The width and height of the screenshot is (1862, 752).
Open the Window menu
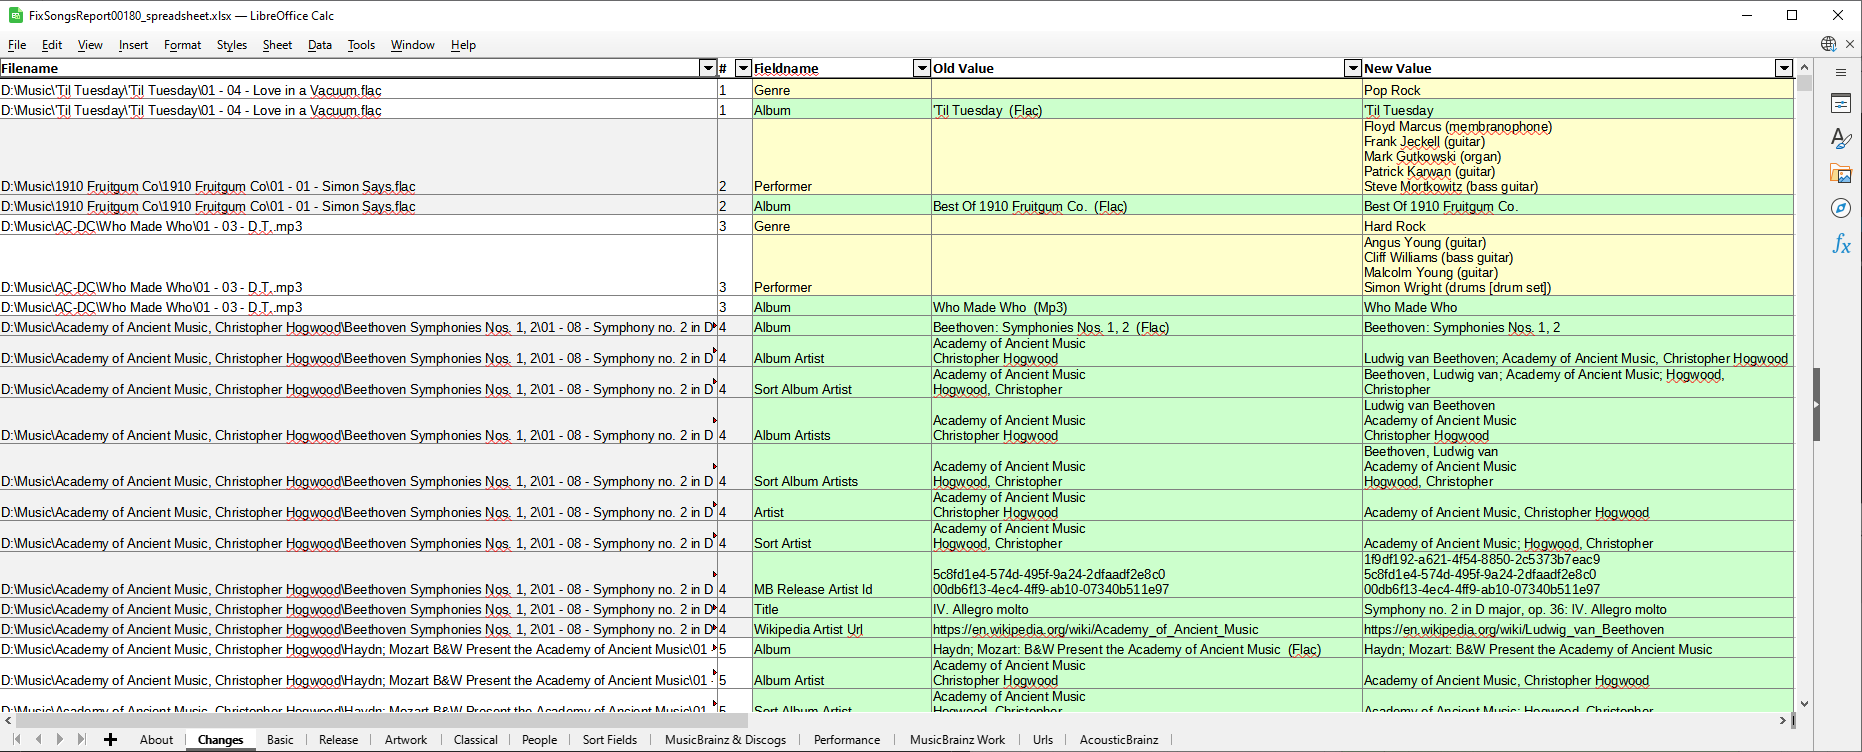(412, 45)
